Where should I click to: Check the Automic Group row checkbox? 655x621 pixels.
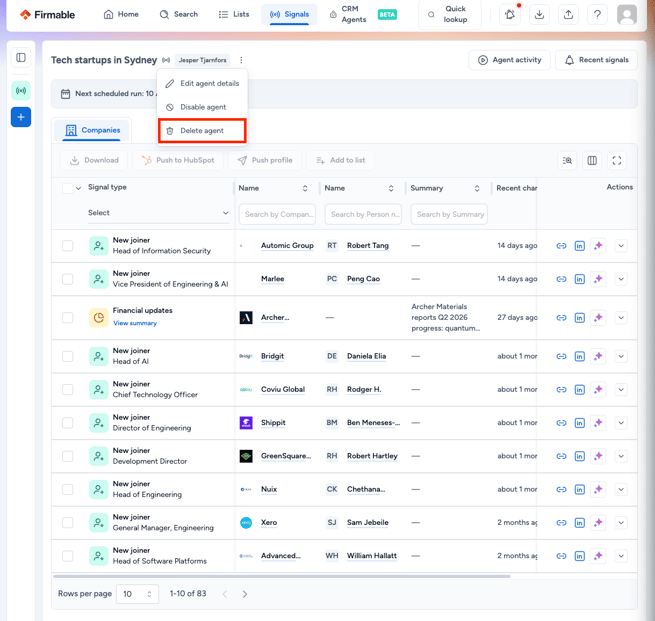67,246
